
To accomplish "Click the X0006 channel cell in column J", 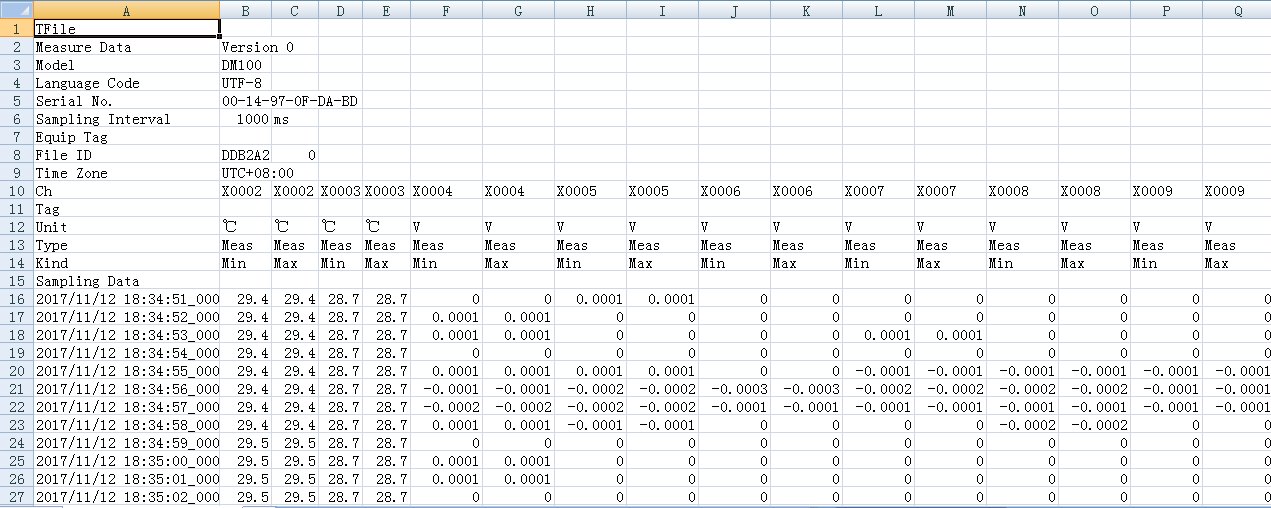I will (x=734, y=191).
